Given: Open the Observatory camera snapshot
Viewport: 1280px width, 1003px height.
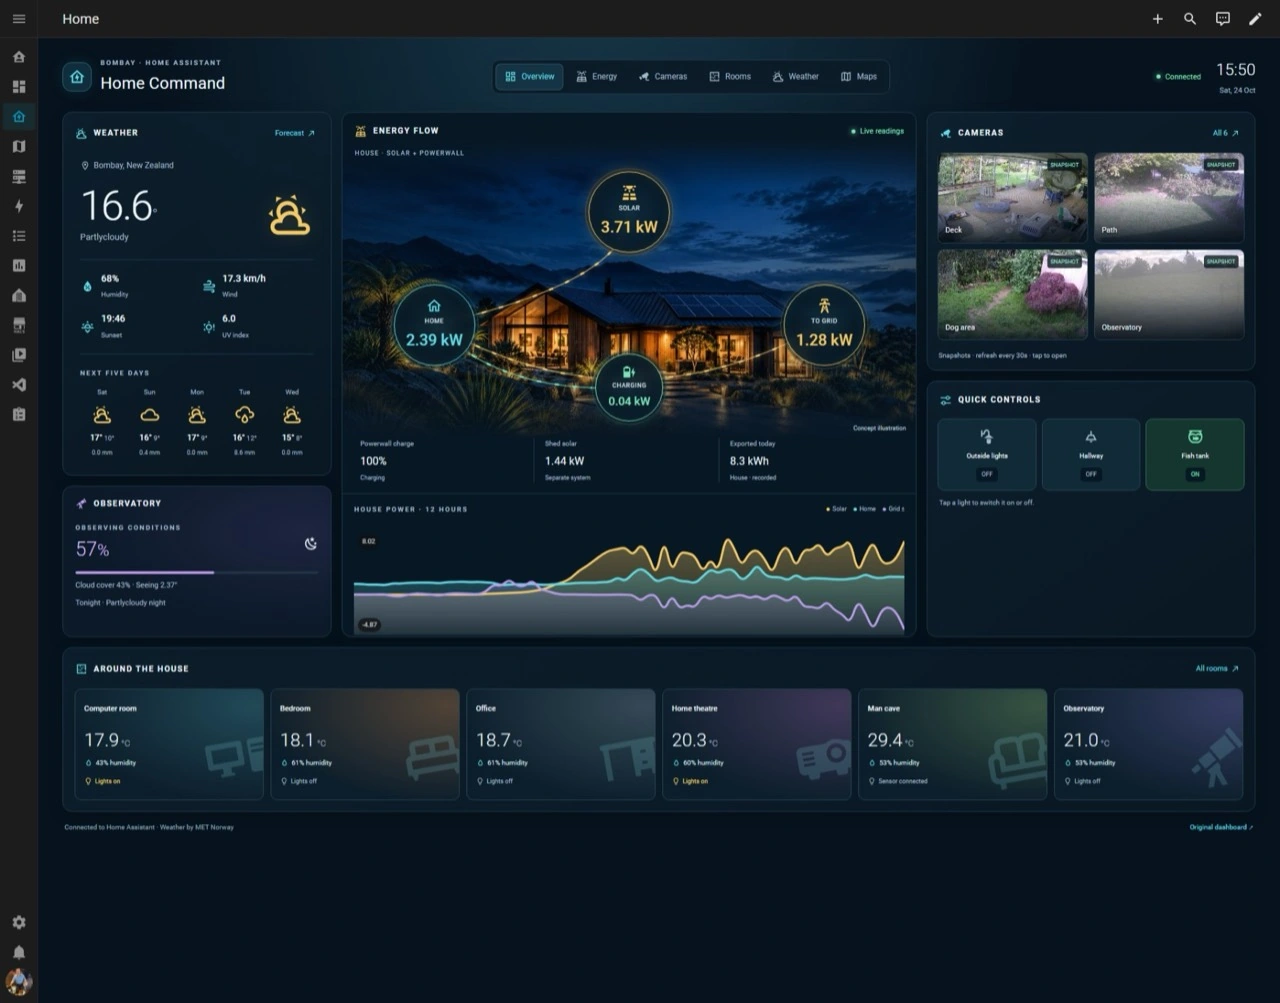Looking at the screenshot, I should click(x=1169, y=294).
